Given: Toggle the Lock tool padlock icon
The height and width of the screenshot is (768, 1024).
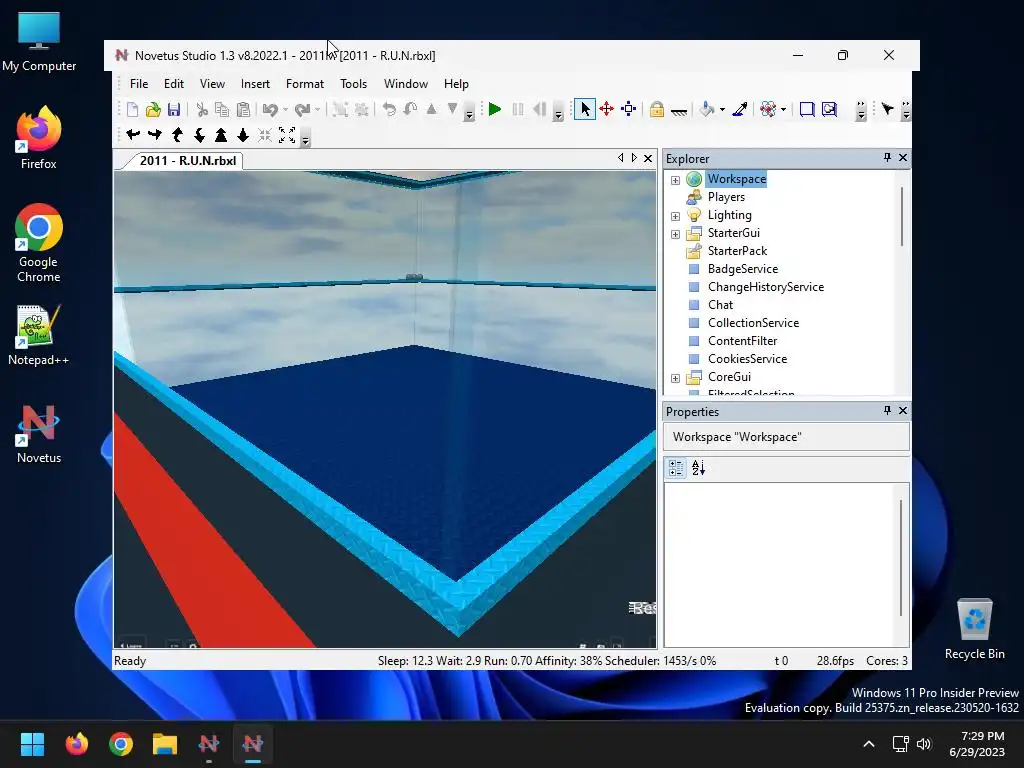Looking at the screenshot, I should 657,109.
